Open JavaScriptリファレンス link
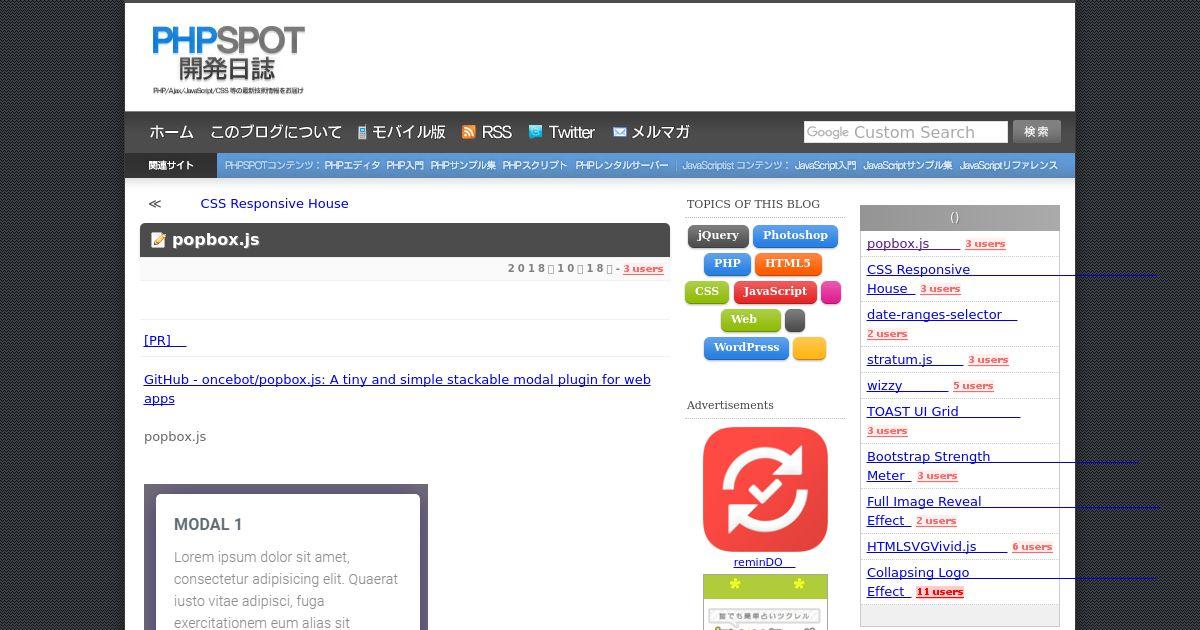Screen dimensions: 1200x630 pyautogui.click(x=1008, y=166)
